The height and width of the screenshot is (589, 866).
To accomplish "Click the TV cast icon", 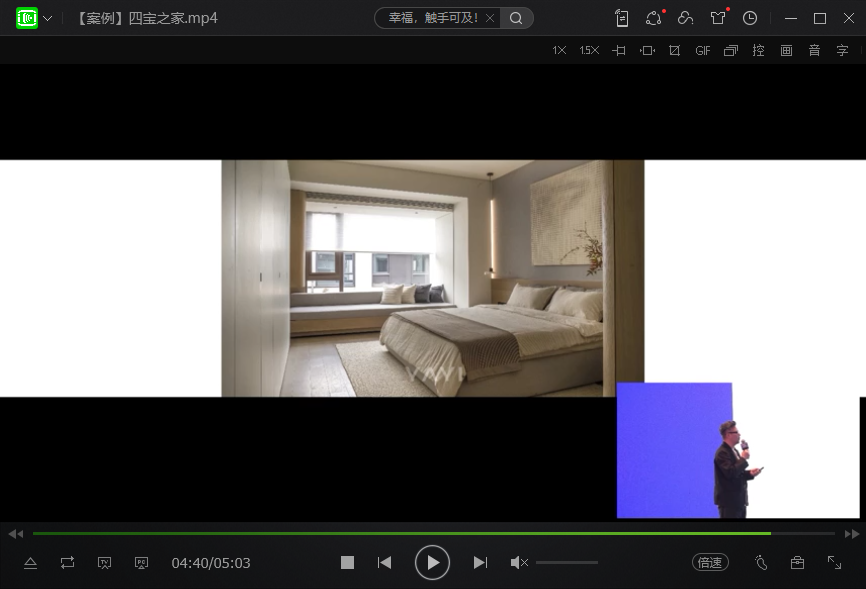I will click(x=104, y=563).
